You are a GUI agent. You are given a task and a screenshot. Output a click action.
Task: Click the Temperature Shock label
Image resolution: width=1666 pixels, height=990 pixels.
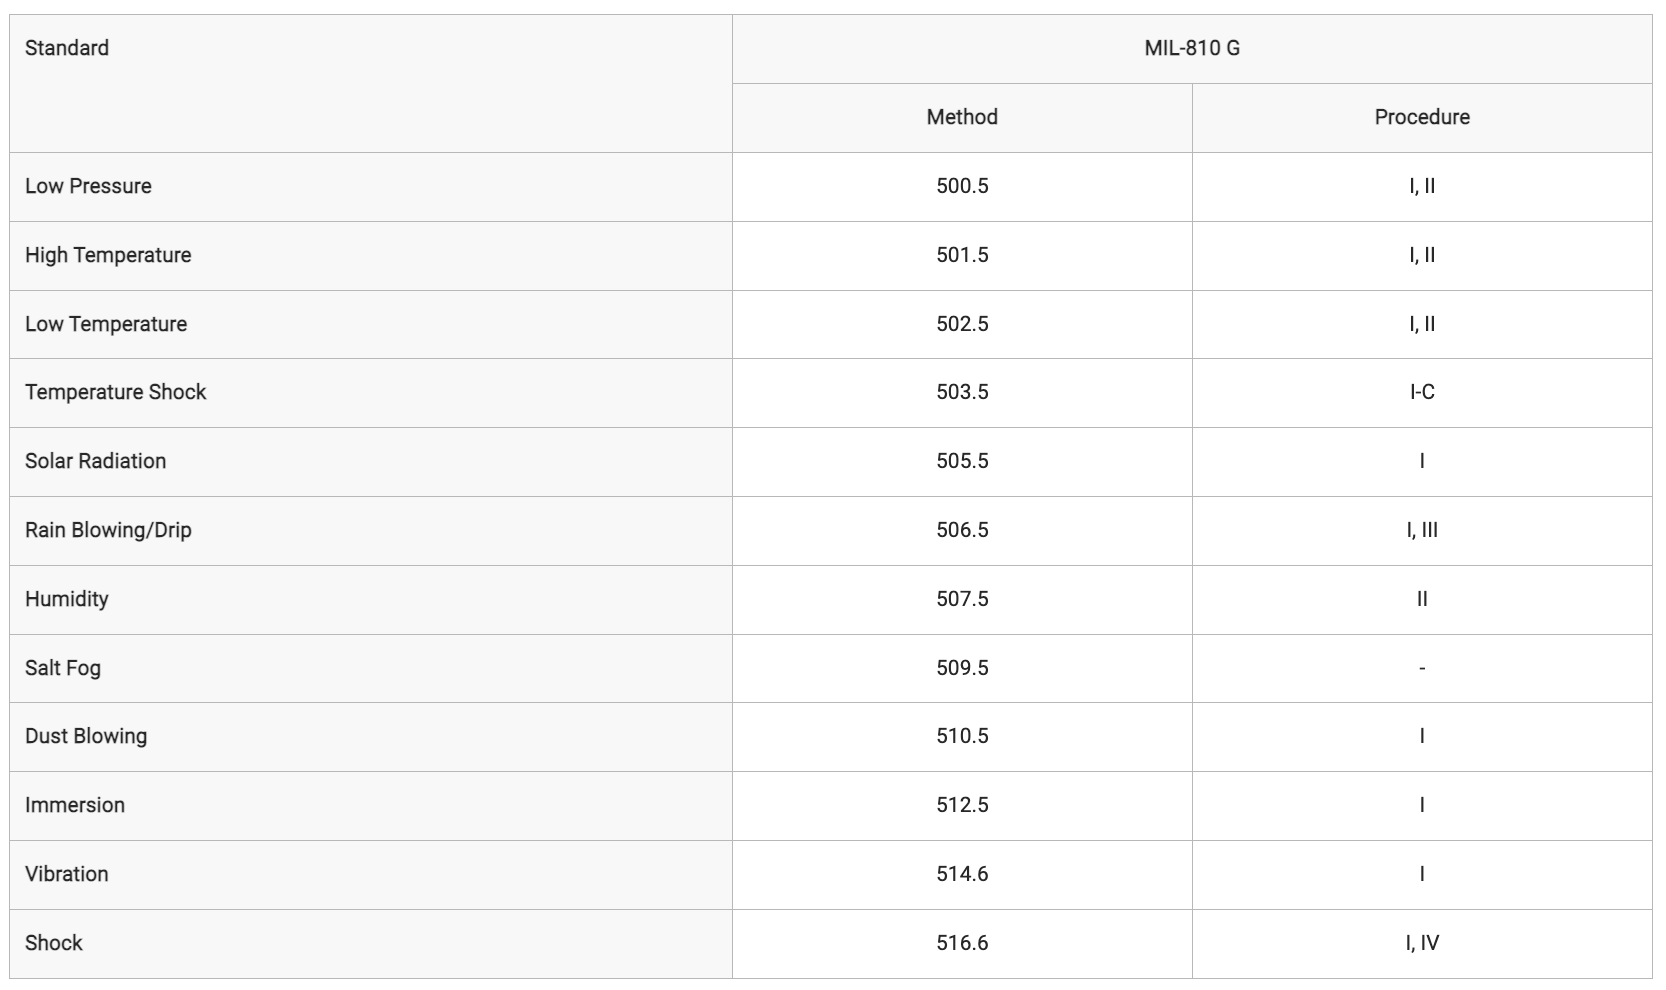coord(115,392)
